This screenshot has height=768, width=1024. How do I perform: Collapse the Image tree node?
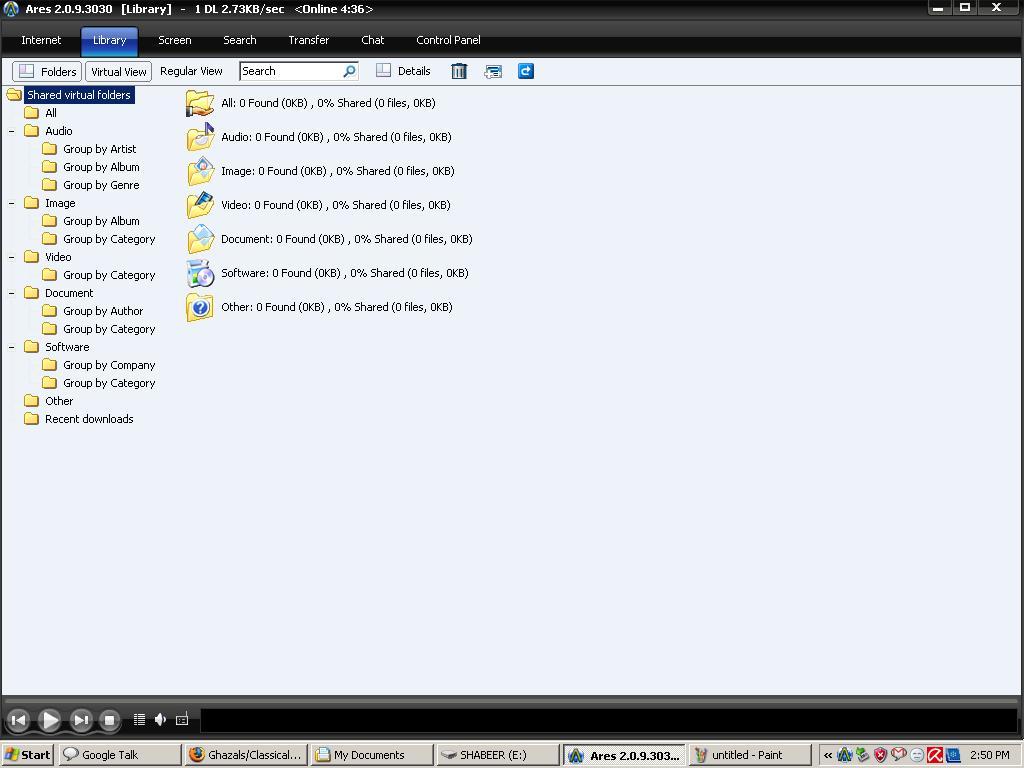[x=11, y=203]
